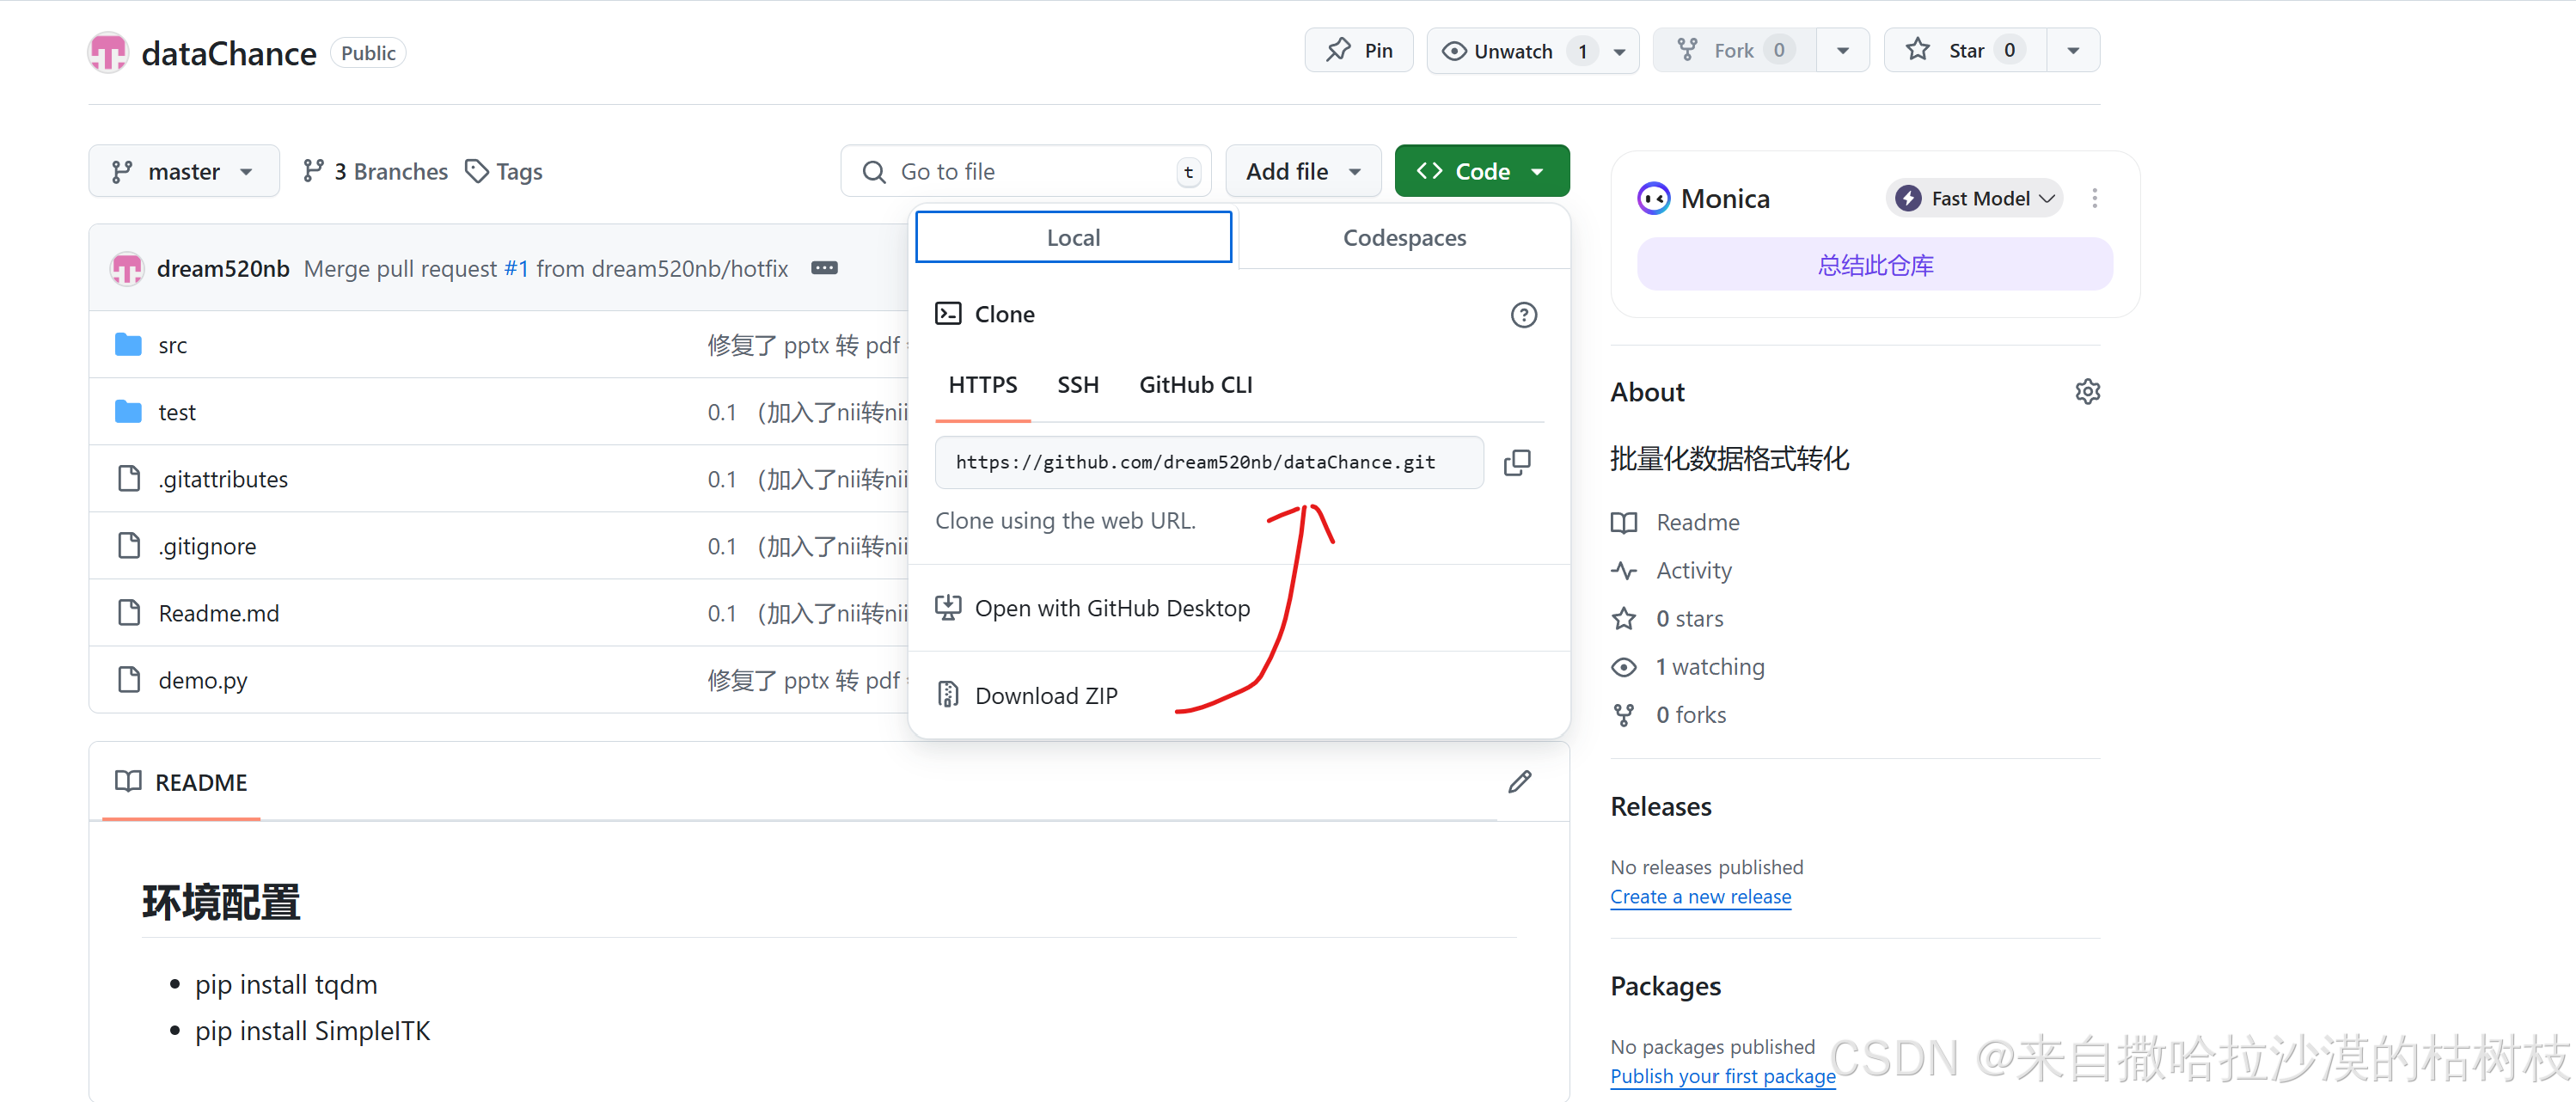
Task: Click the Packages heading
Action: tap(1665, 986)
